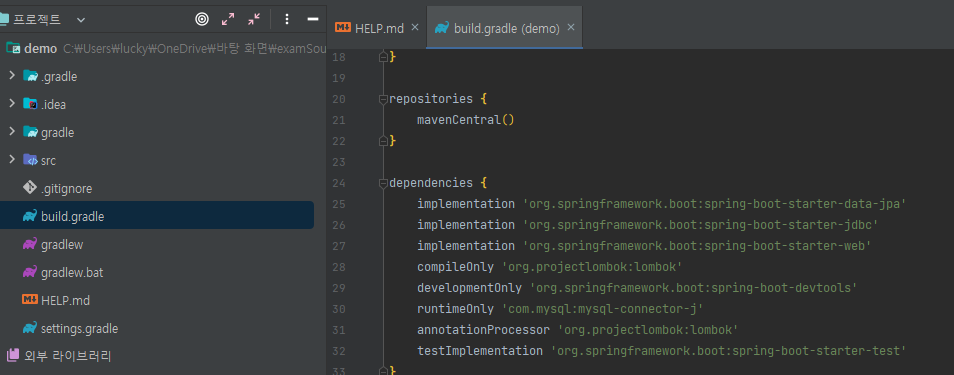This screenshot has width=954, height=375.
Task: Click the mysql-connector-j dependency string
Action: [x=602, y=309]
